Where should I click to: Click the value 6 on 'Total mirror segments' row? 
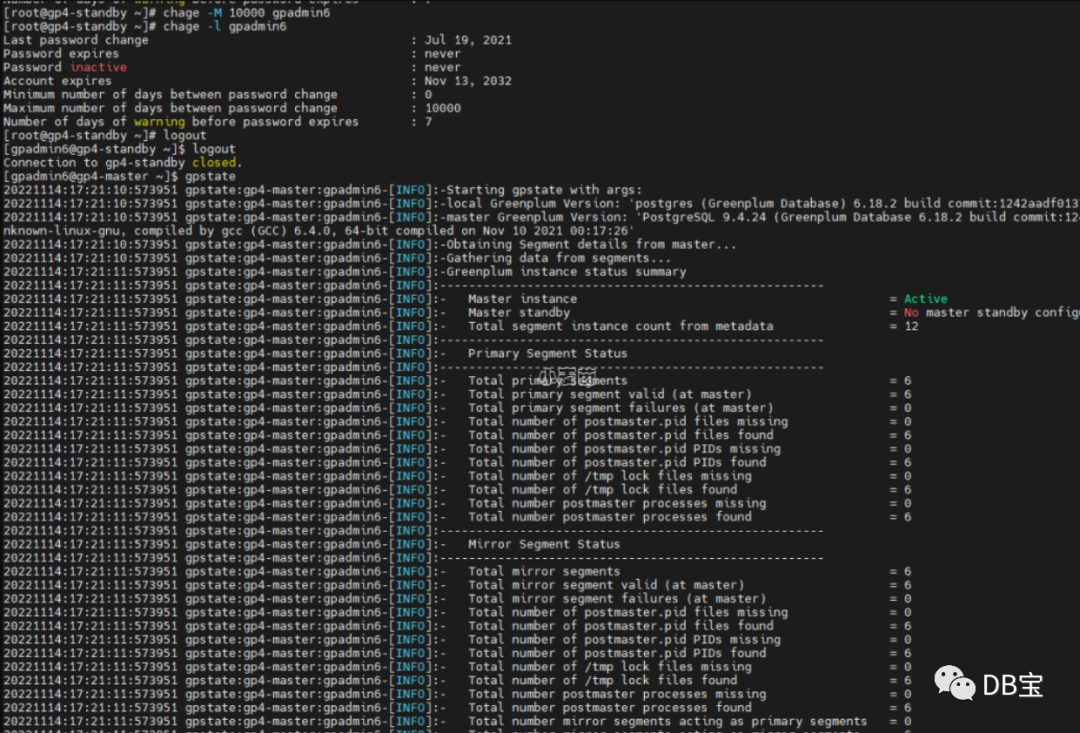[907, 571]
